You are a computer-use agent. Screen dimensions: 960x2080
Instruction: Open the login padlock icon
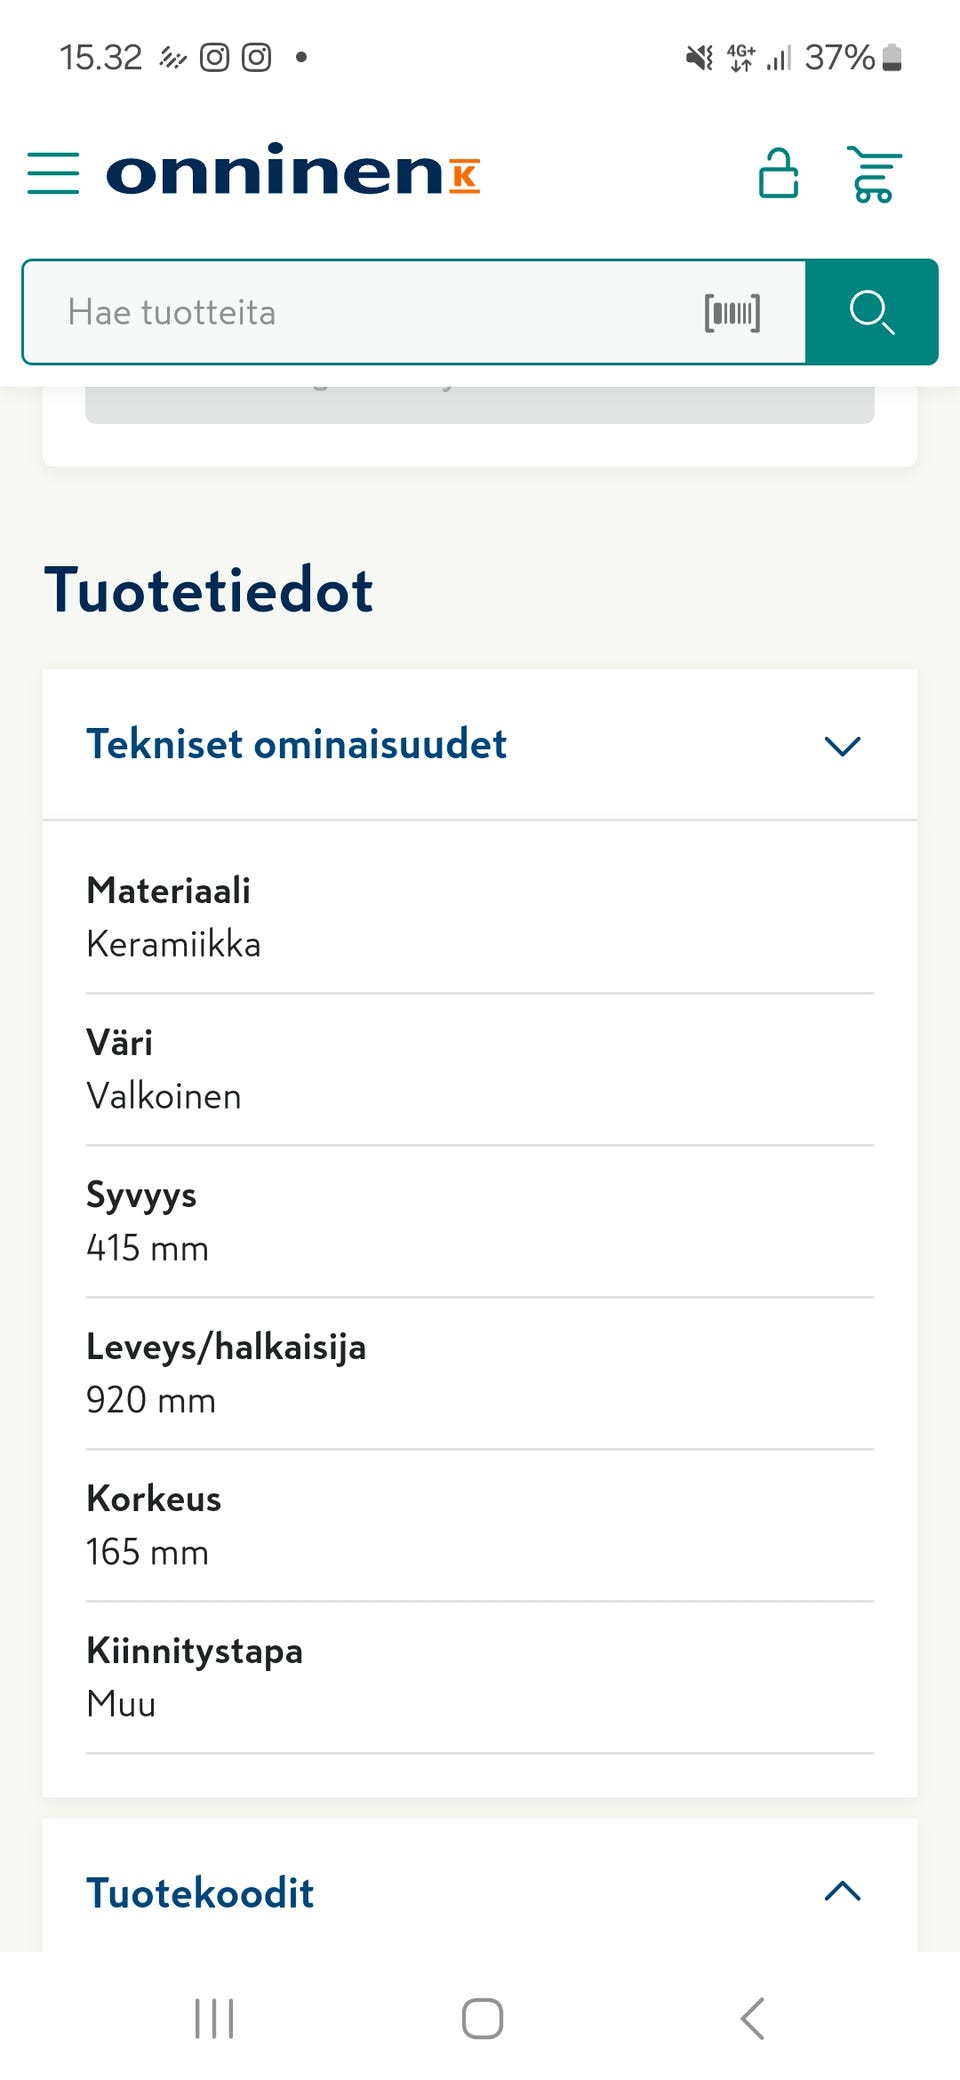pos(778,172)
